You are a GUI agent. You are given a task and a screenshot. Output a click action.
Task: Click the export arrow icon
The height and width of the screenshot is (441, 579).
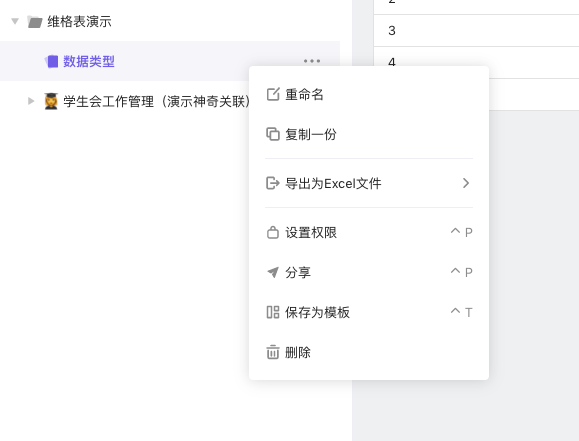click(x=273, y=183)
